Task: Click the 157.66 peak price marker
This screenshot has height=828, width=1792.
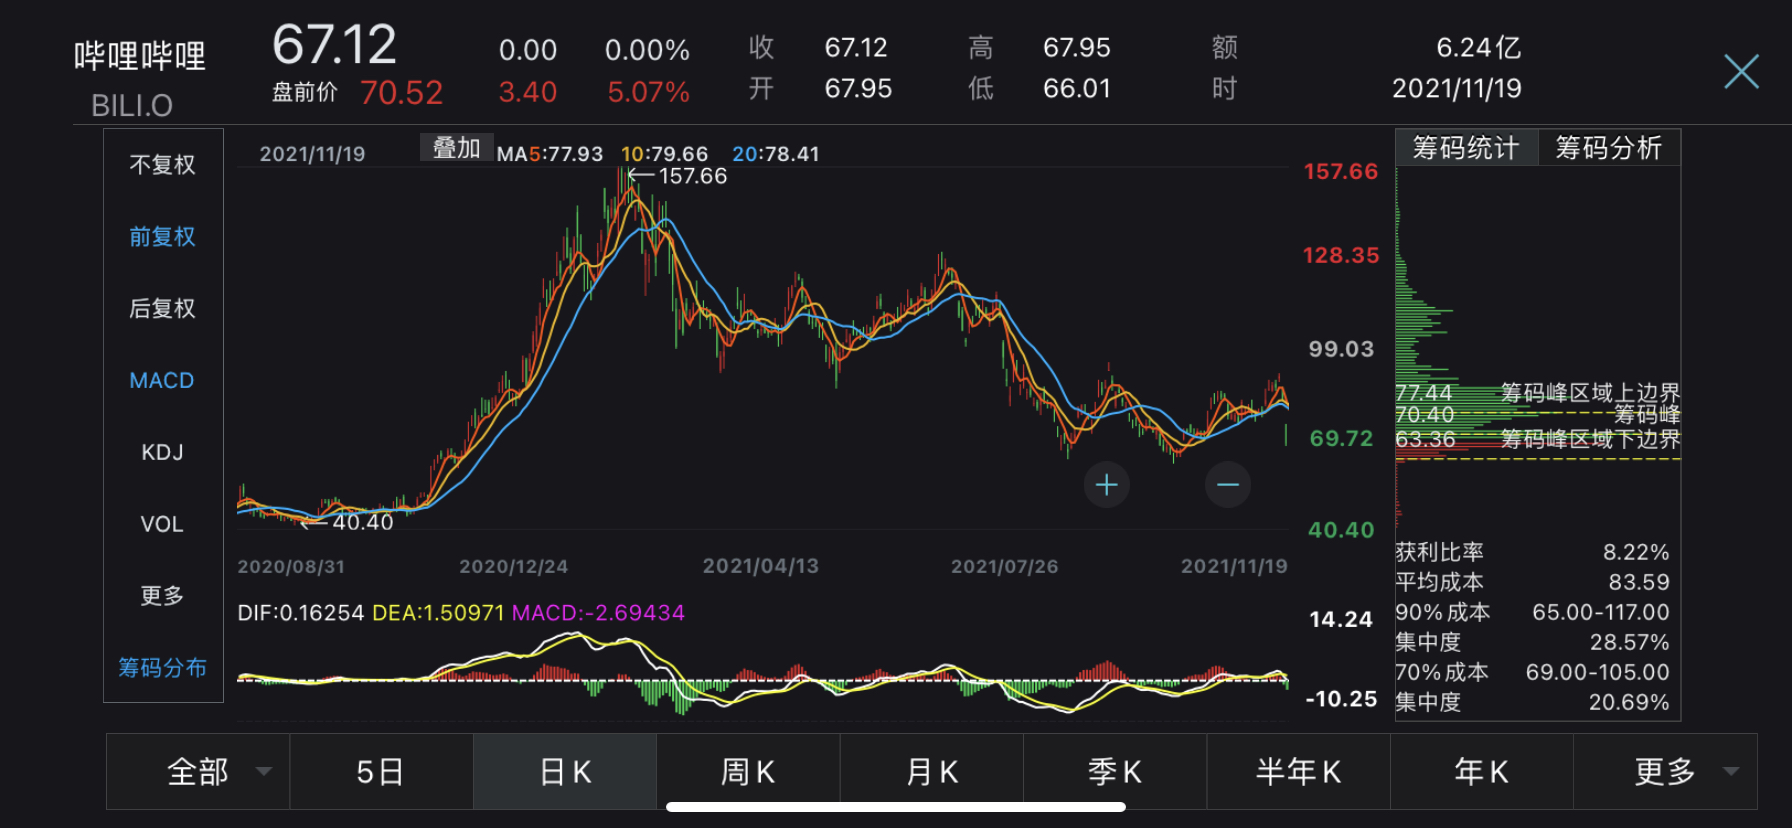Action: 692,176
